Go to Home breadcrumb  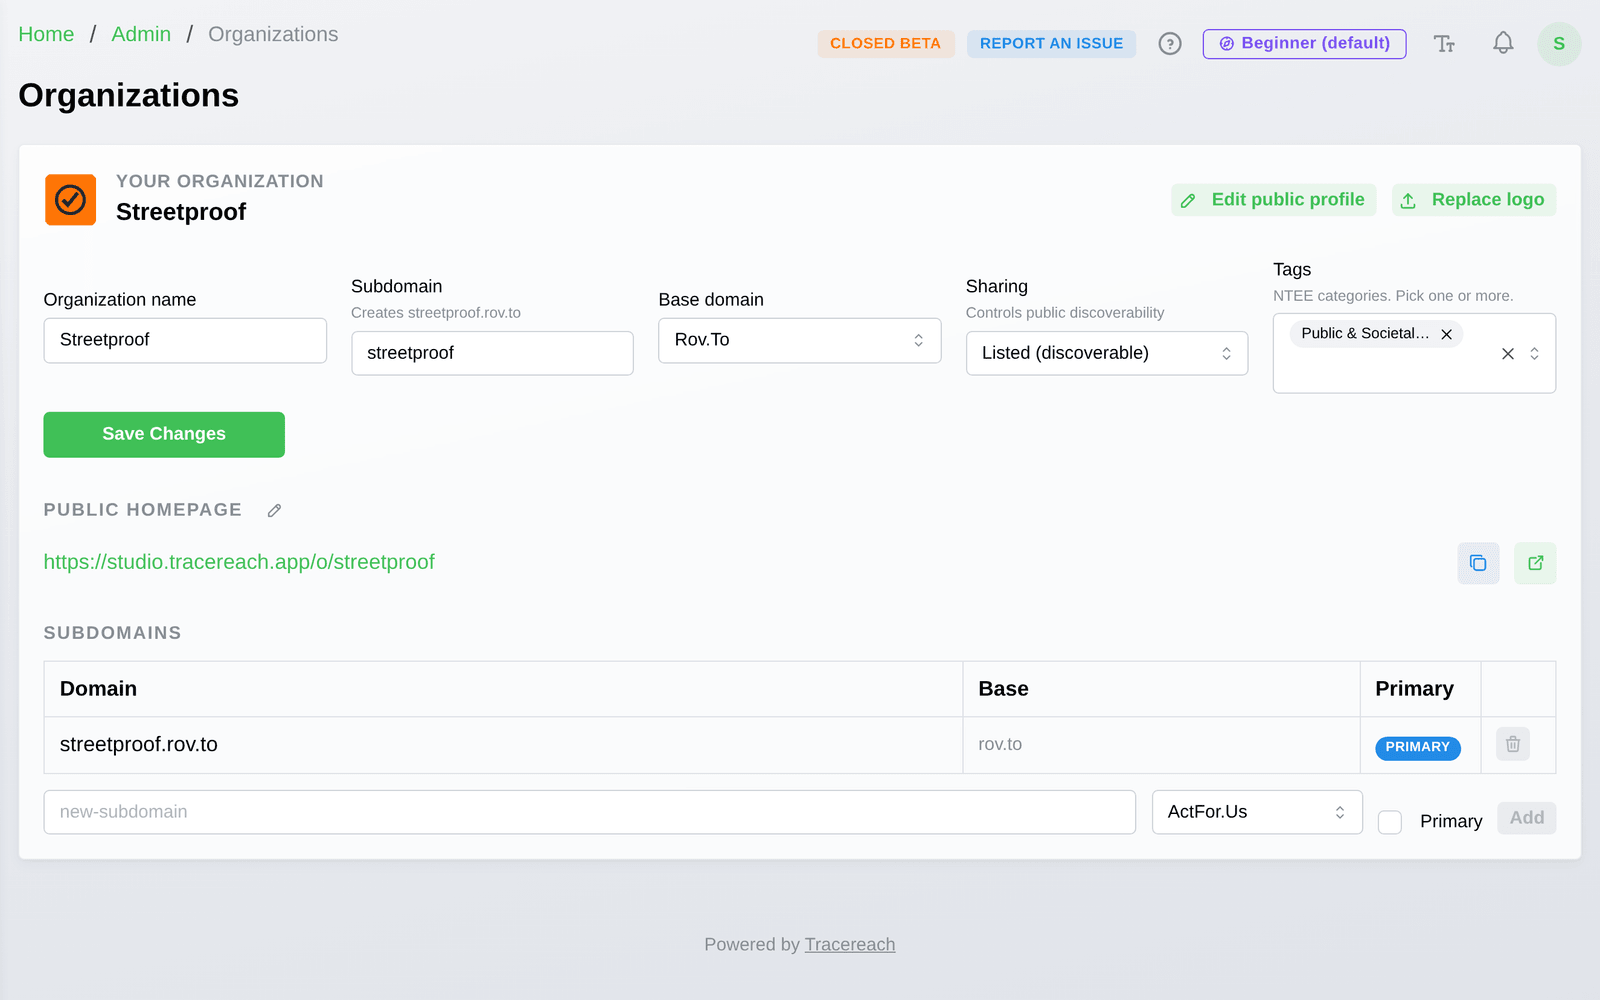tap(46, 34)
